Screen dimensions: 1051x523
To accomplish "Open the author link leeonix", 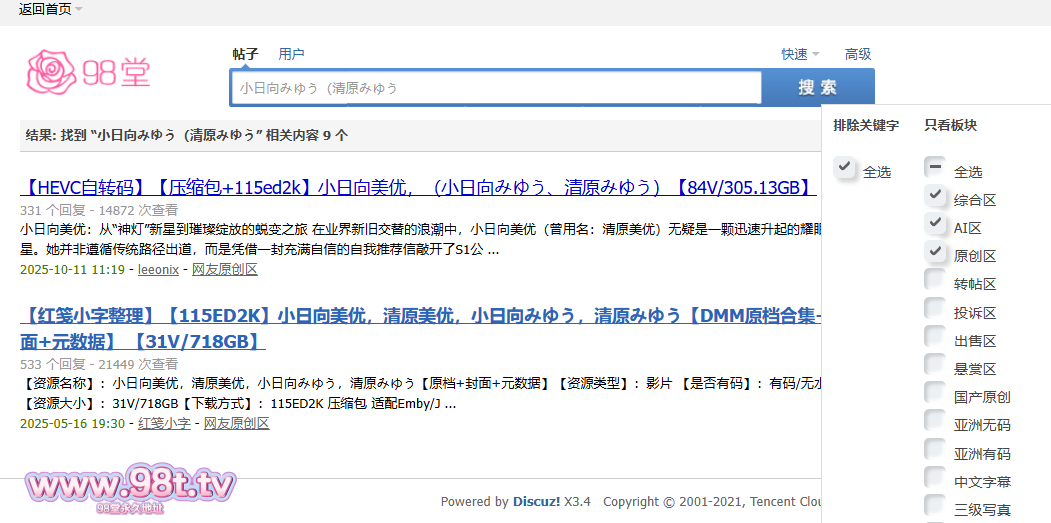I will tap(158, 270).
